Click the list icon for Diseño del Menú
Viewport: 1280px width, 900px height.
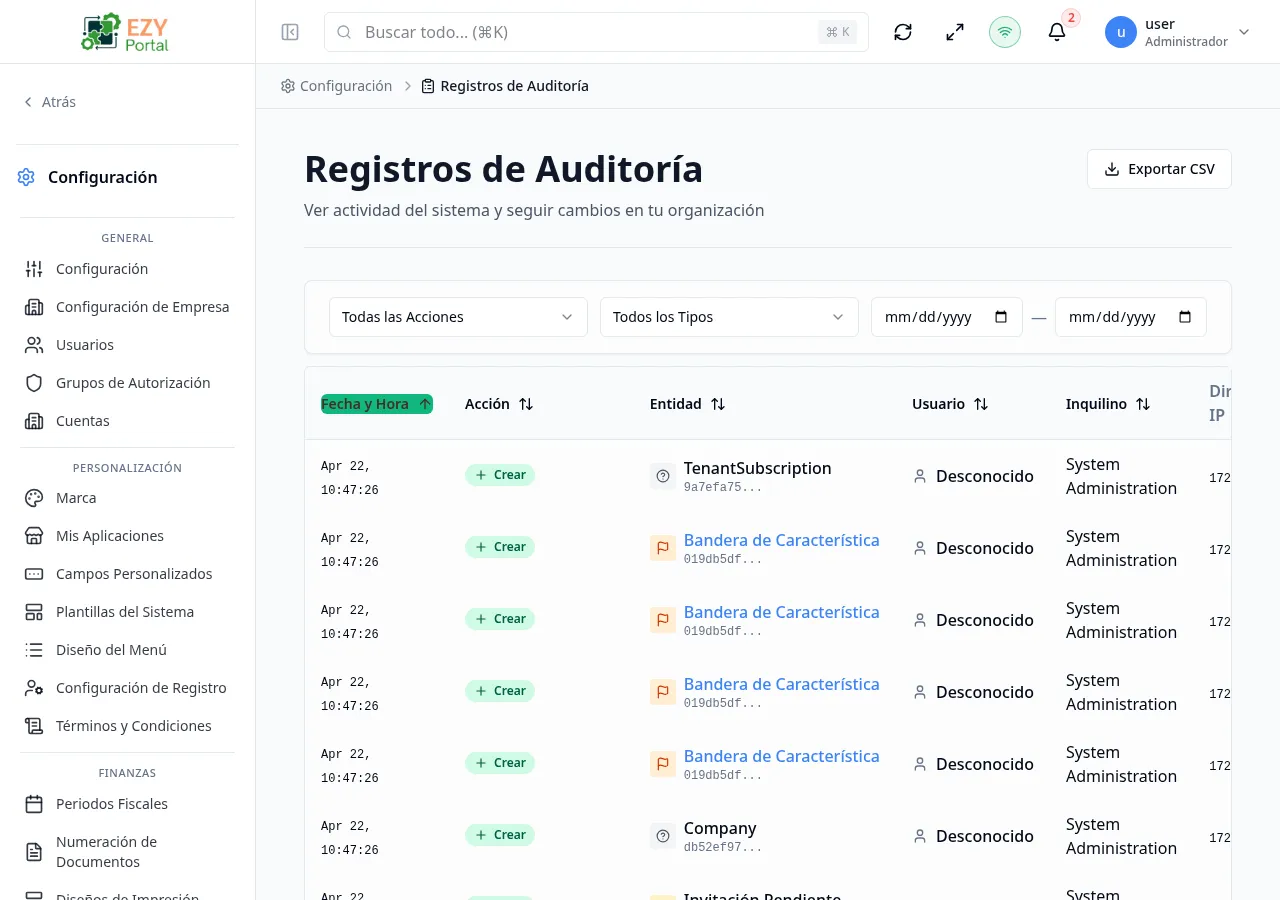[34, 650]
